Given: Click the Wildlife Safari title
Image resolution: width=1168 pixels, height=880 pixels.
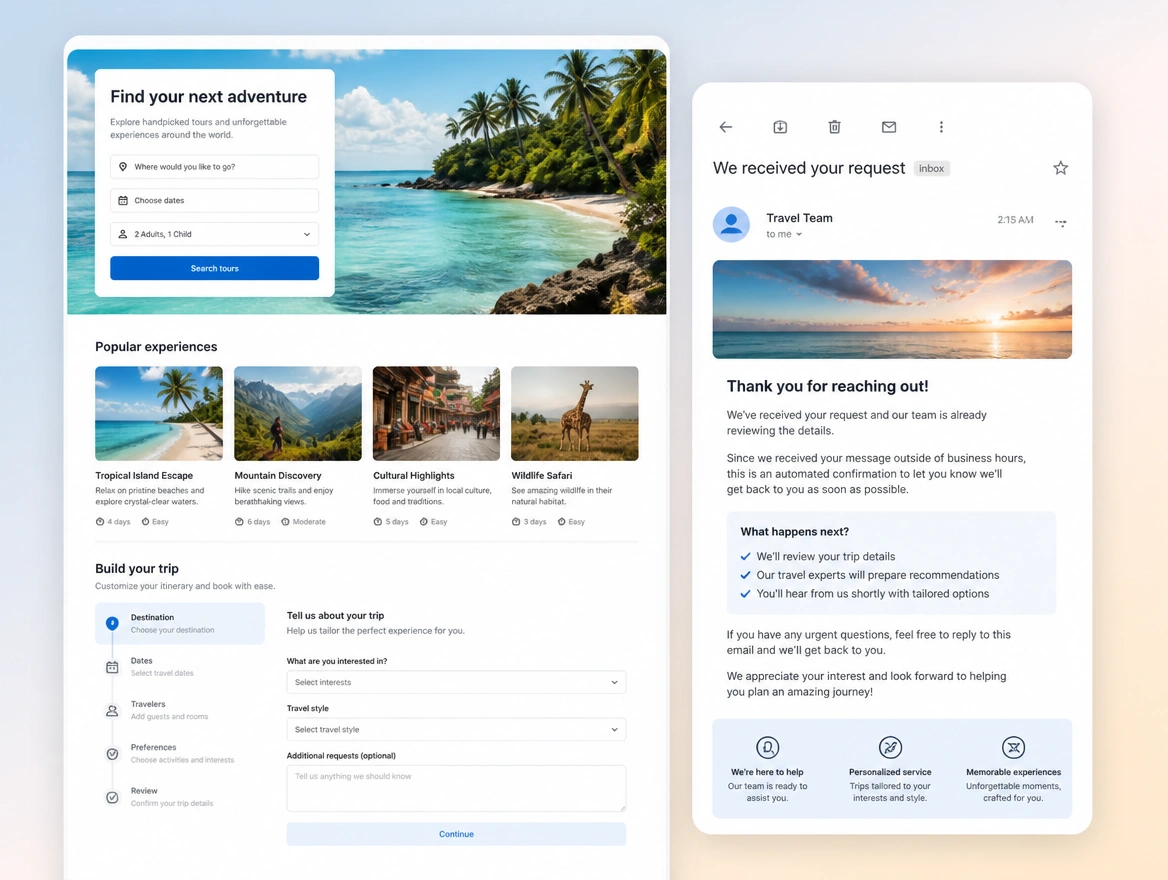Looking at the screenshot, I should pyautogui.click(x=542, y=475).
